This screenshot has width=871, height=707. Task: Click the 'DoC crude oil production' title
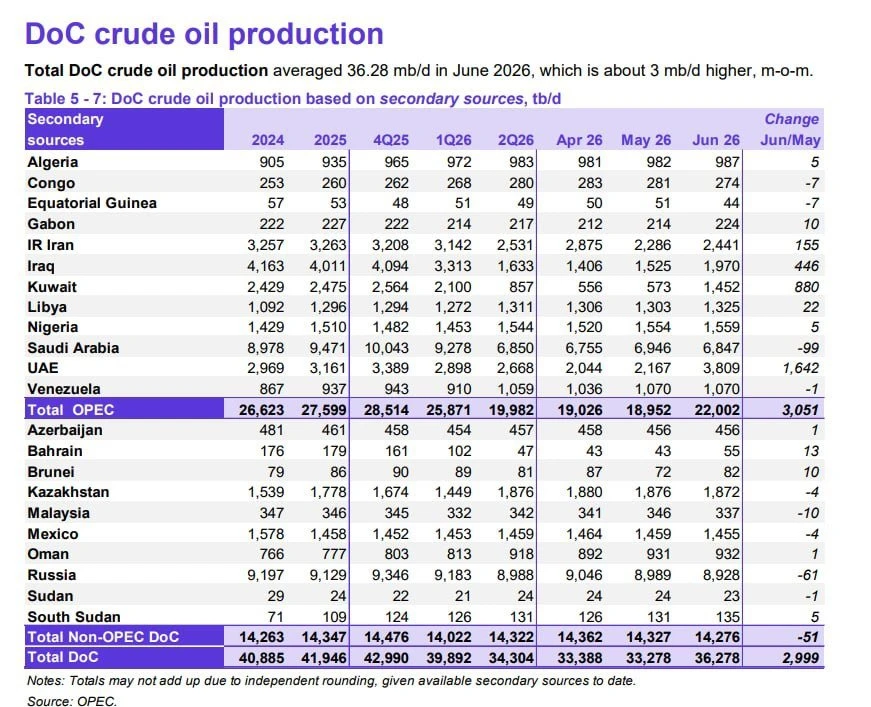coord(204,34)
